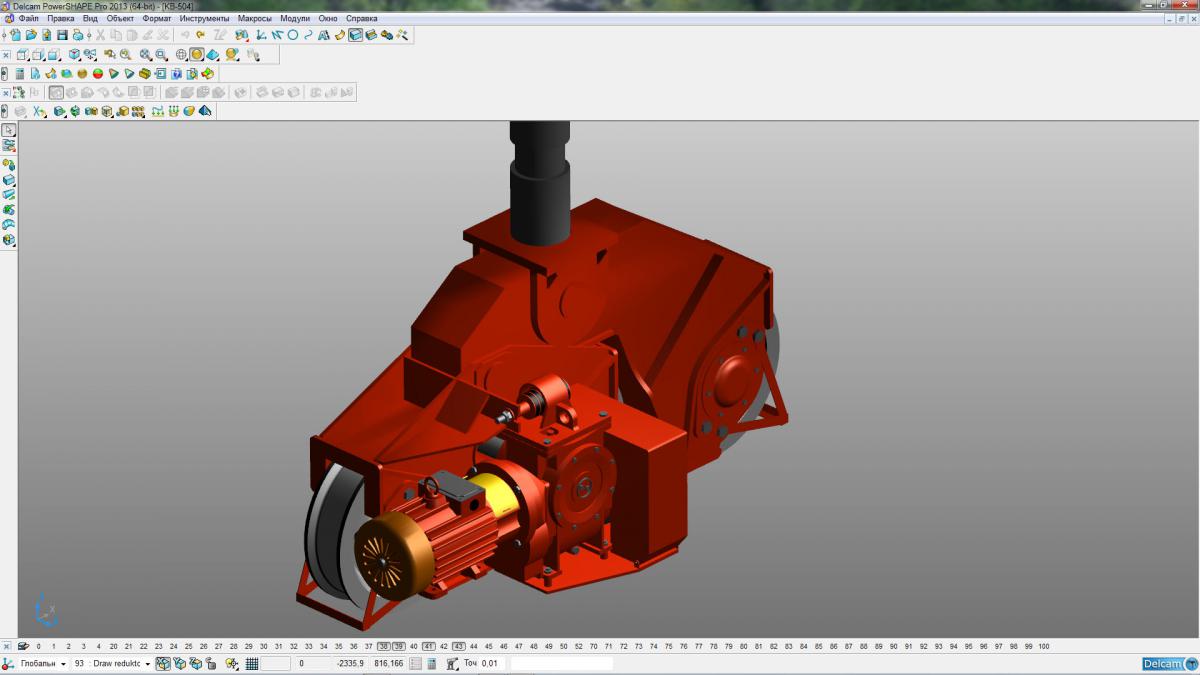The height and width of the screenshot is (675, 1200).
Task: Toggle level 20 in levels bar
Action: [113, 646]
